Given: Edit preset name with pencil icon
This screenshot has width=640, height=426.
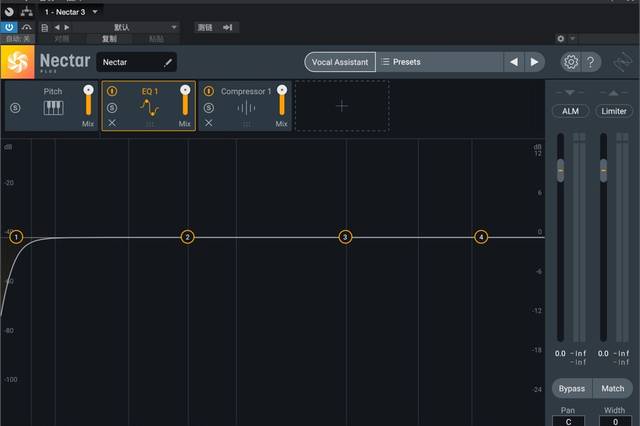Looking at the screenshot, I should (168, 62).
